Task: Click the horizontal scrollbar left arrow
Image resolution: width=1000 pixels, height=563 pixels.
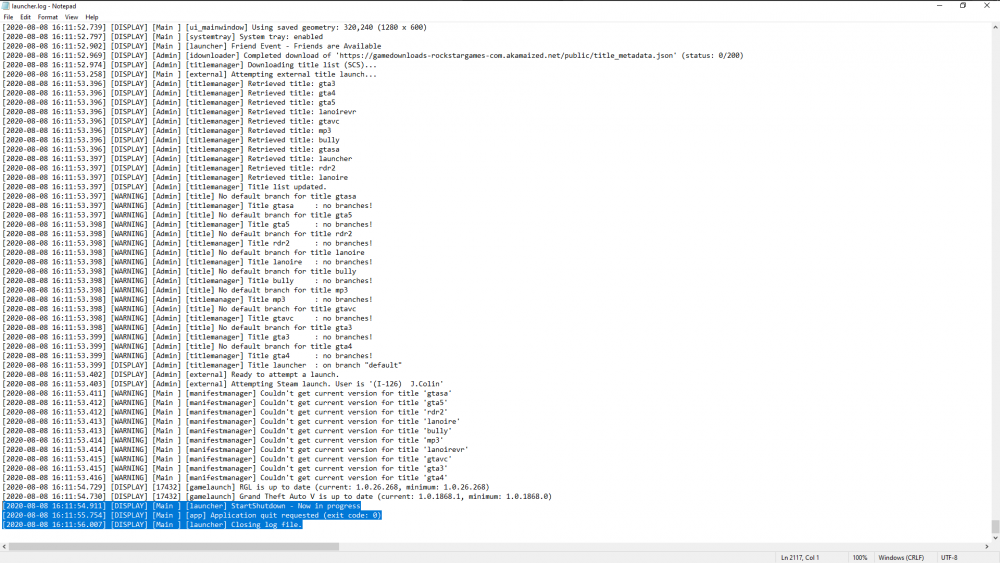Action: coord(4,546)
